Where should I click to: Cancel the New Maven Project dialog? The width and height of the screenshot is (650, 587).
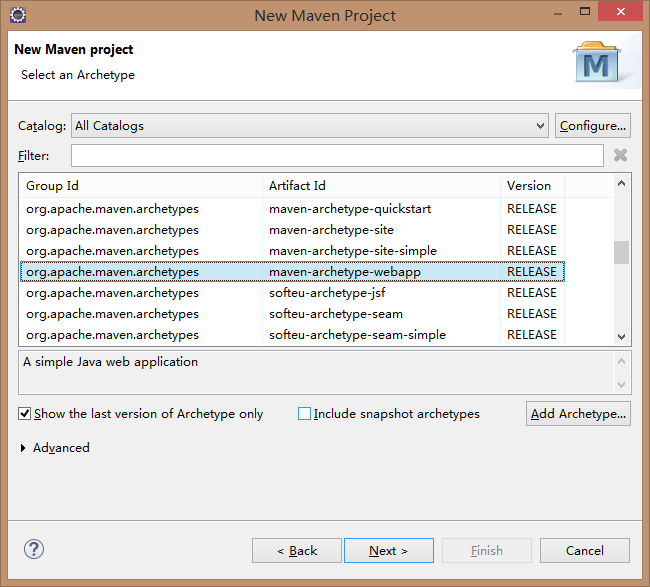585,551
